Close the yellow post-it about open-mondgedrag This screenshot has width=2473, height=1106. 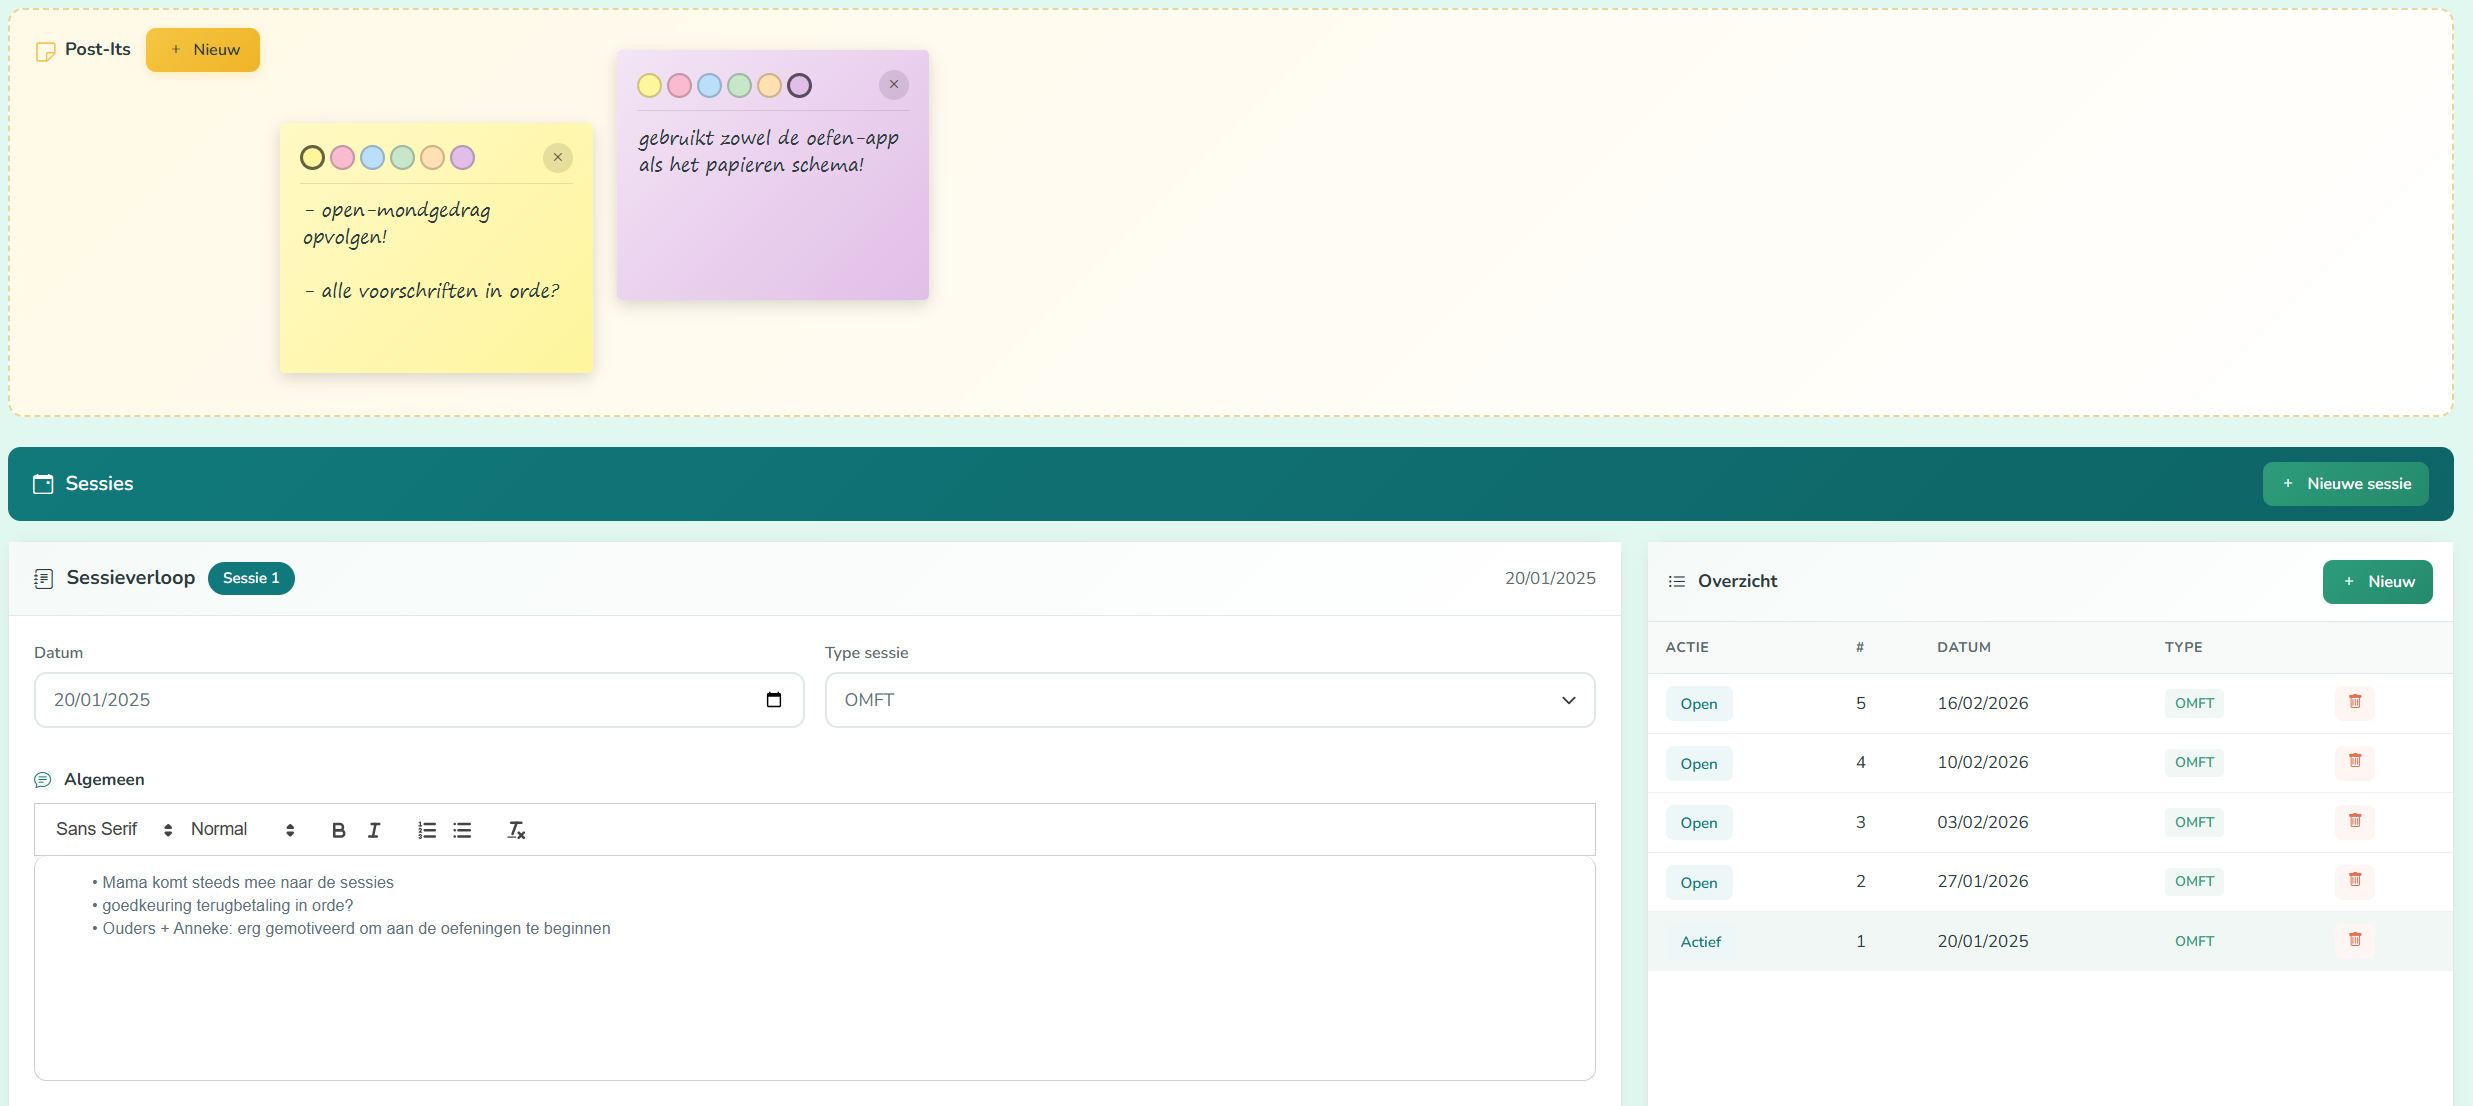557,157
